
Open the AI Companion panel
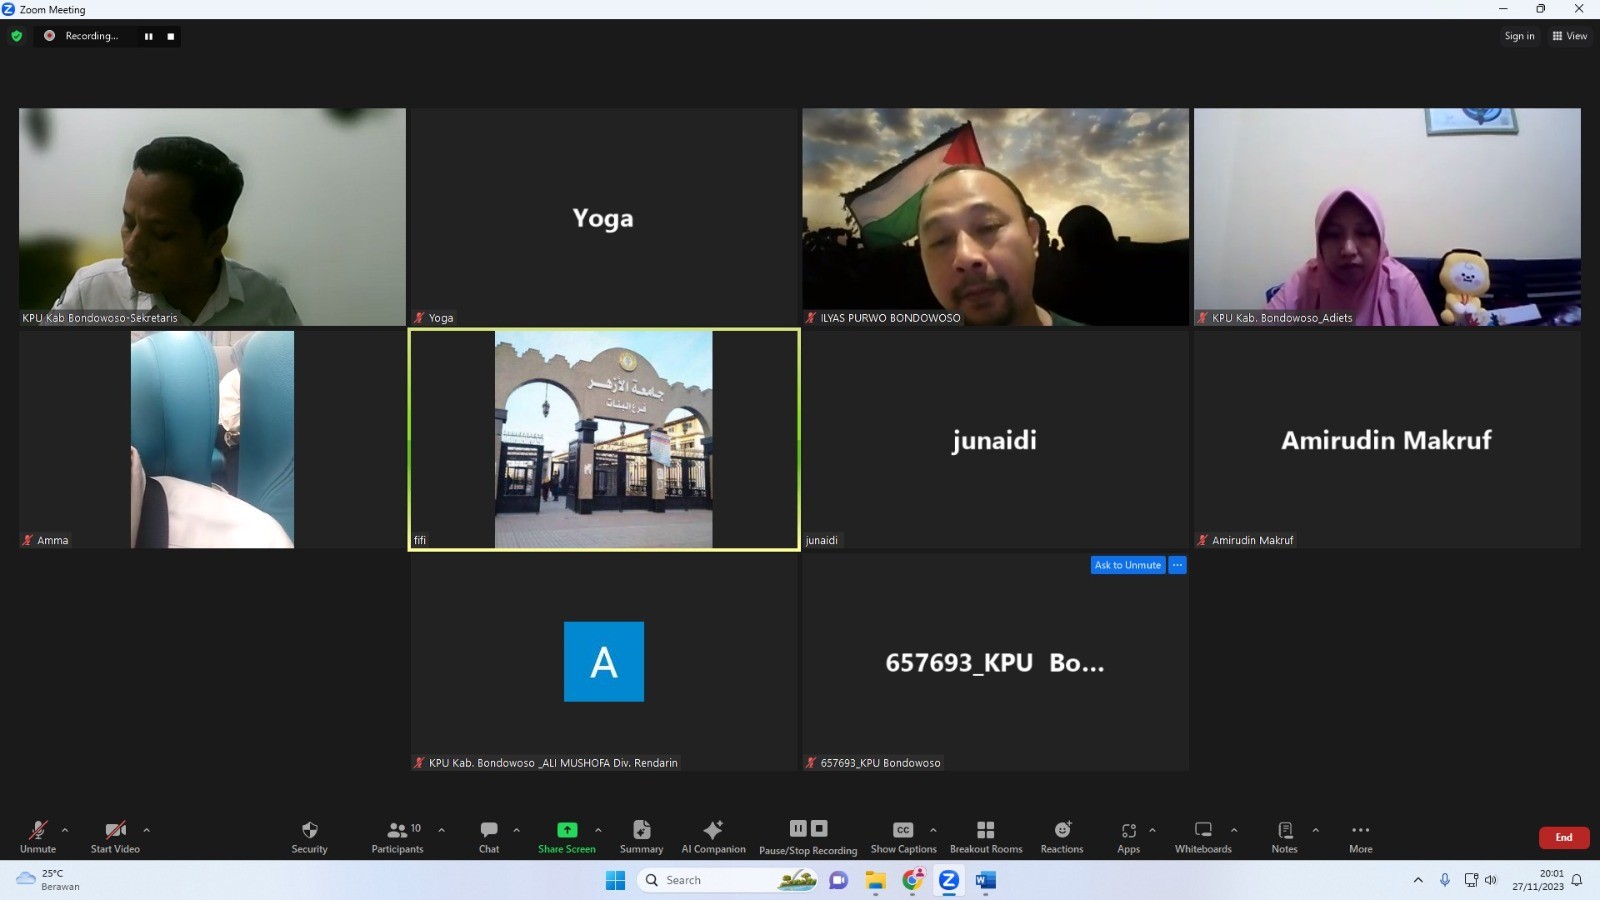(x=713, y=836)
